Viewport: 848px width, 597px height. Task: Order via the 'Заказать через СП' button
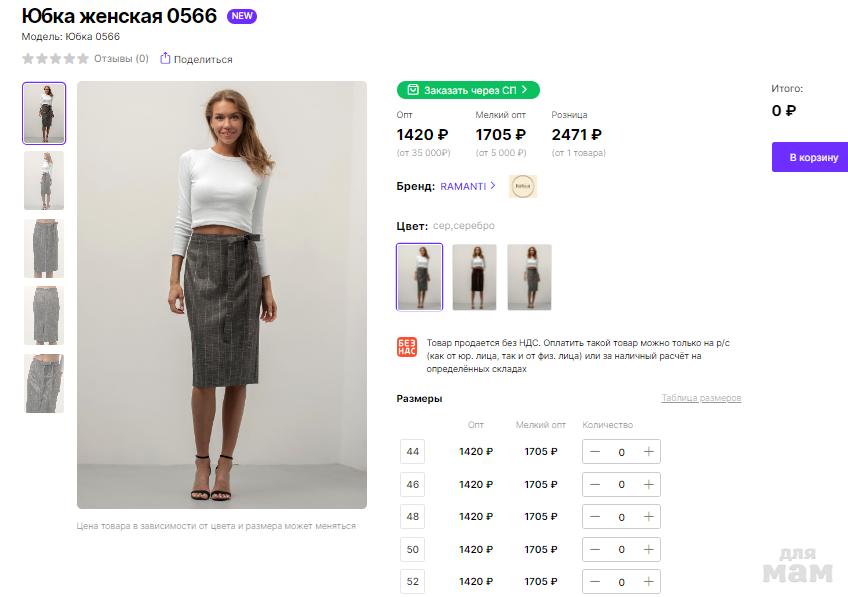click(468, 90)
